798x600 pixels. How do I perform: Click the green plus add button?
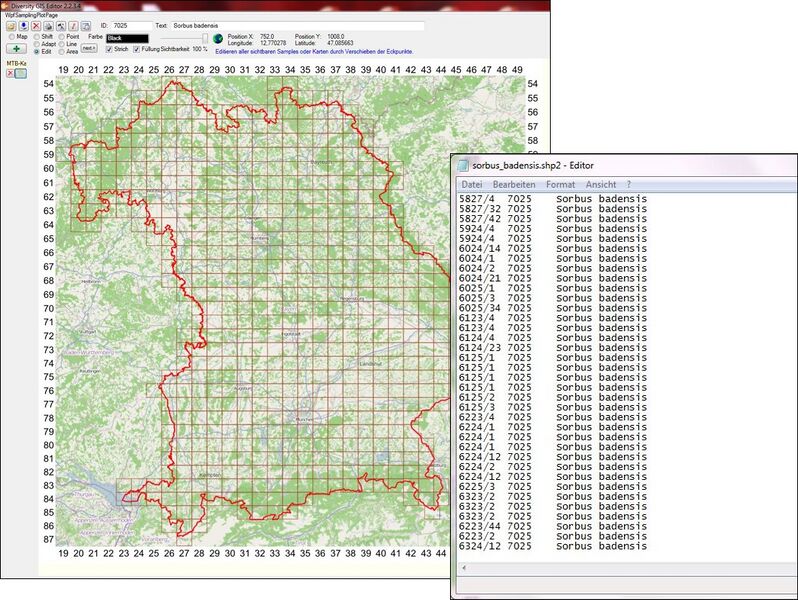(x=16, y=48)
